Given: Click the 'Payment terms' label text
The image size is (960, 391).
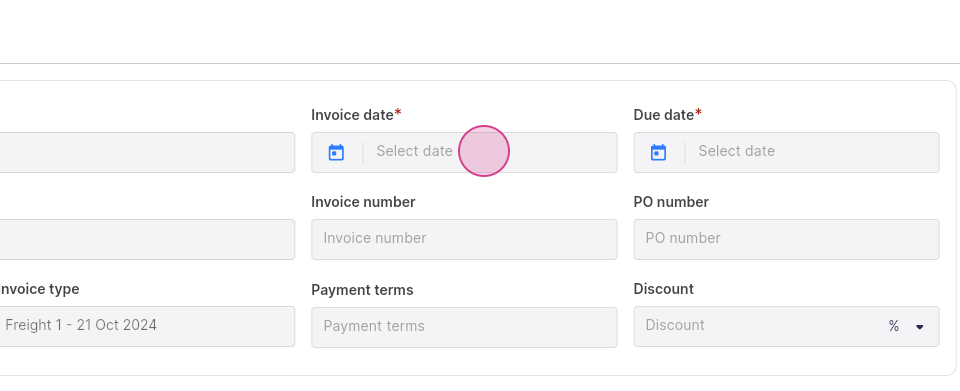Looking at the screenshot, I should (362, 290).
